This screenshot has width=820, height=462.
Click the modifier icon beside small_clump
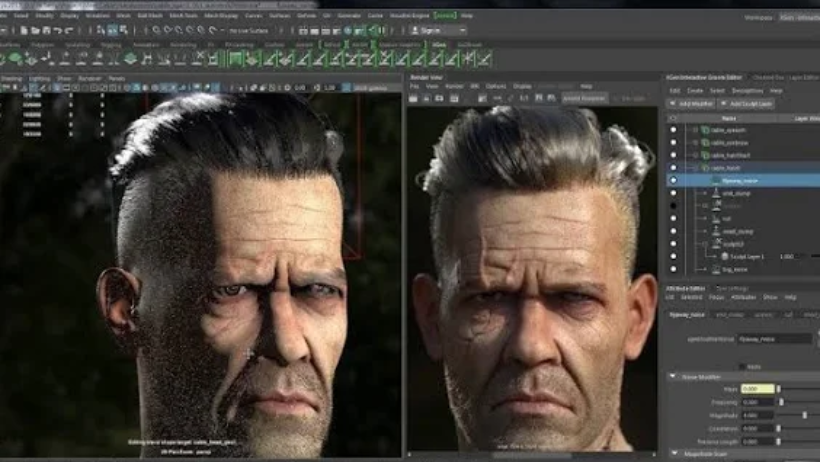(x=716, y=231)
